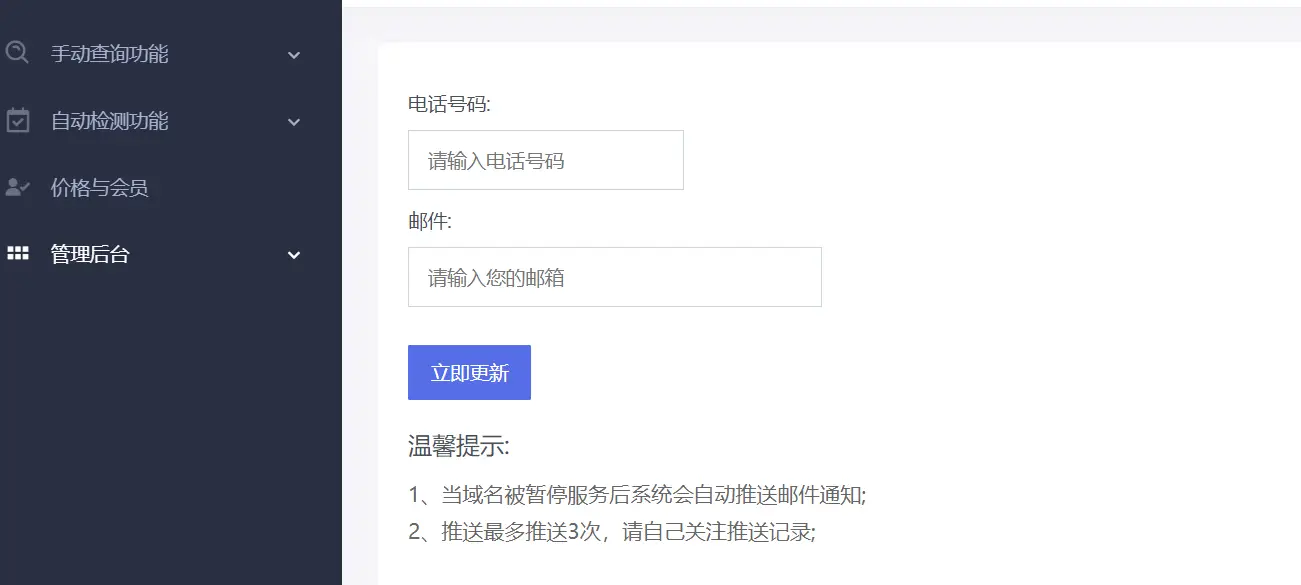The image size is (1301, 585).
Task: Click the grid icon beside 管理后台
Action: click(16, 254)
